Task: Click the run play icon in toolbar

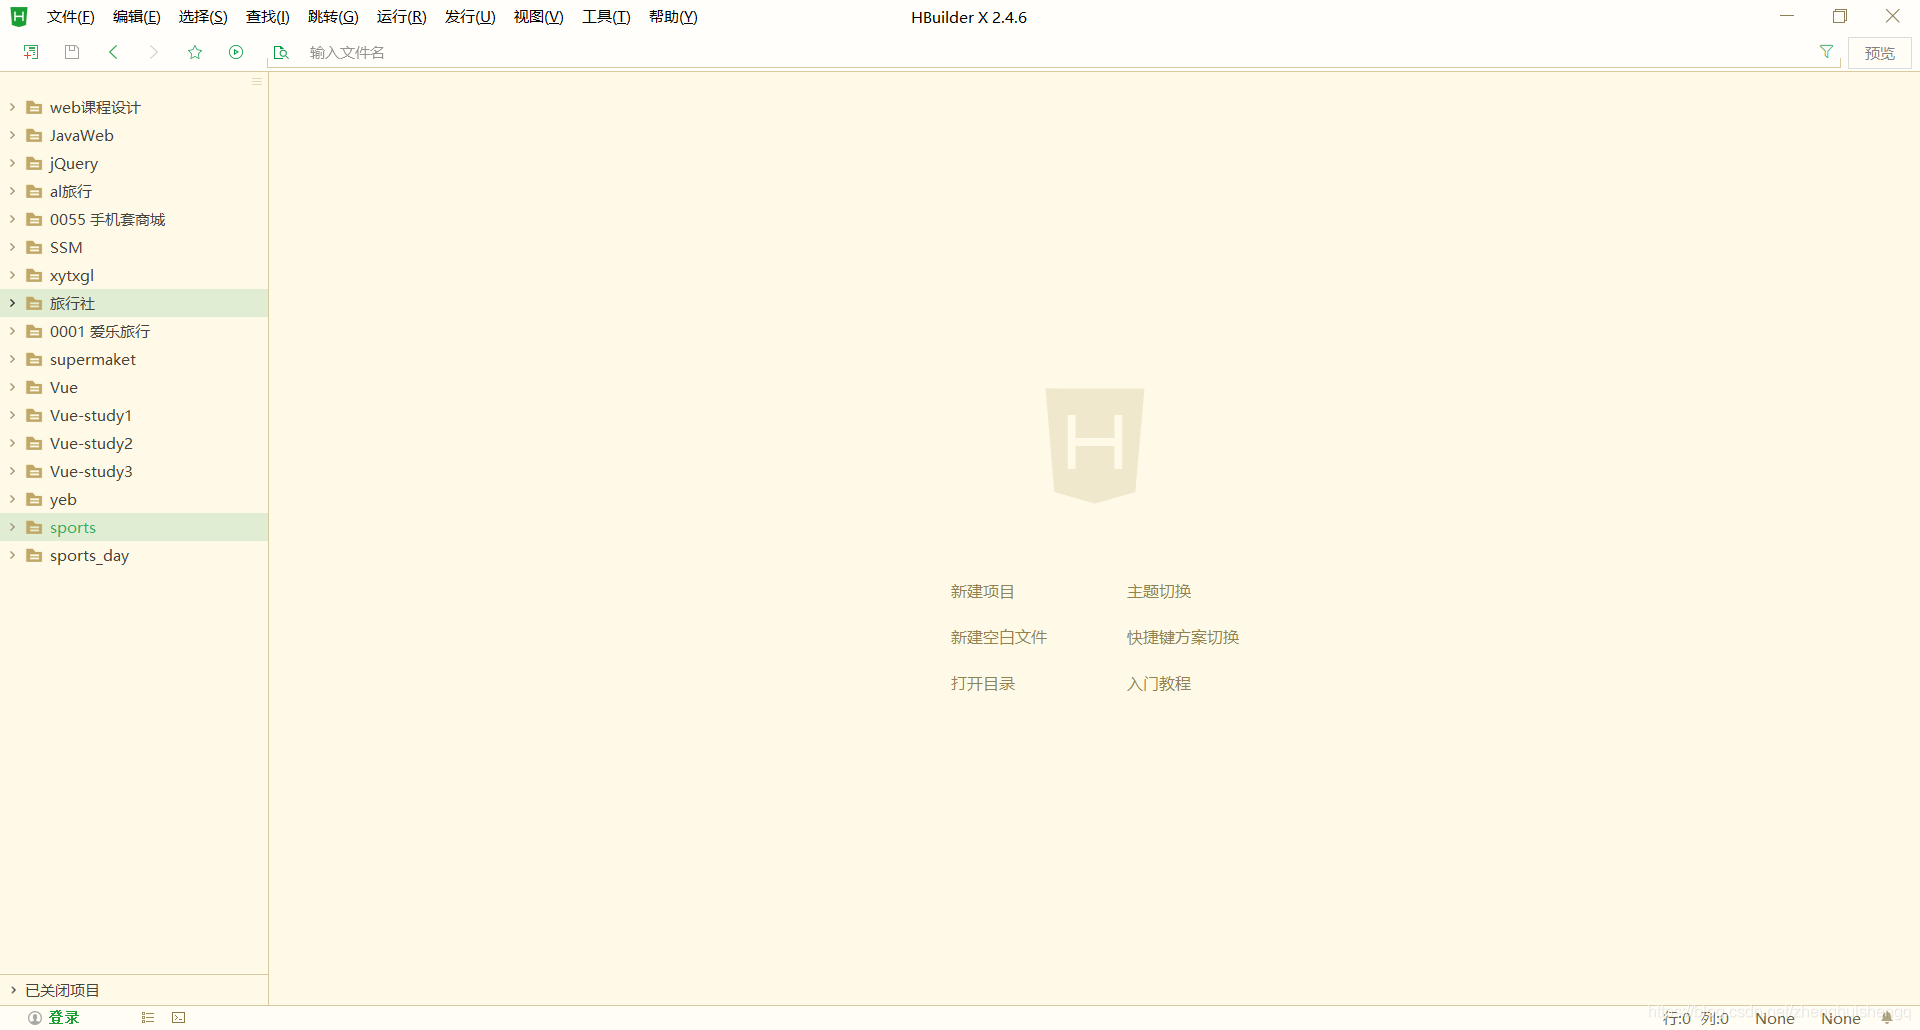Action: pyautogui.click(x=236, y=52)
